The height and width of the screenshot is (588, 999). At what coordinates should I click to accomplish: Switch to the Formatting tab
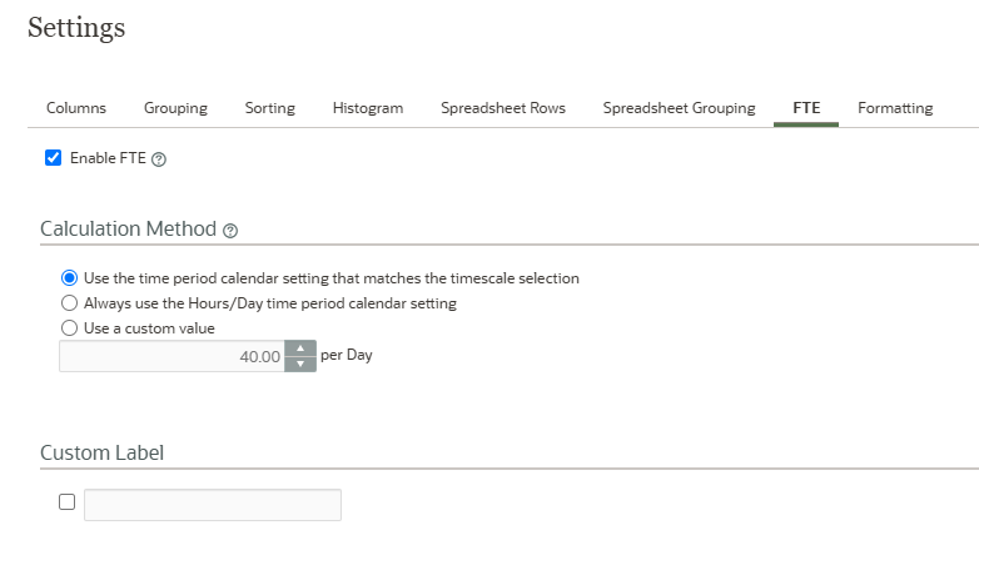895,108
